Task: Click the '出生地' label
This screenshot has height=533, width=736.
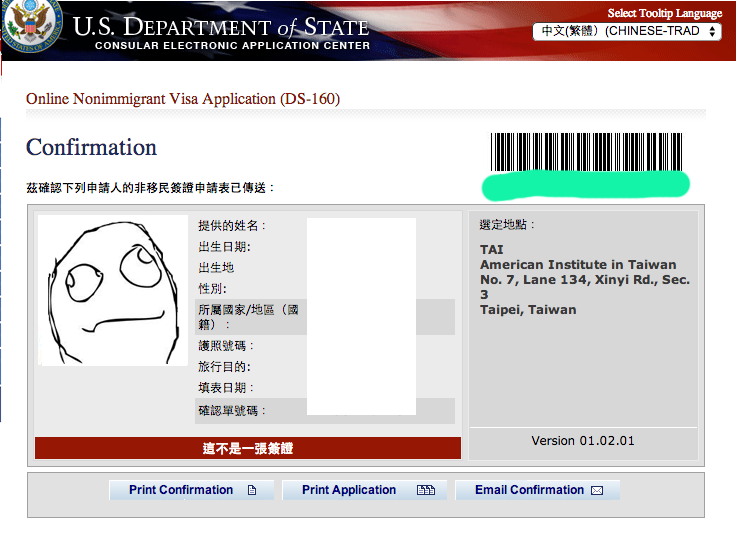Action: pos(216,268)
